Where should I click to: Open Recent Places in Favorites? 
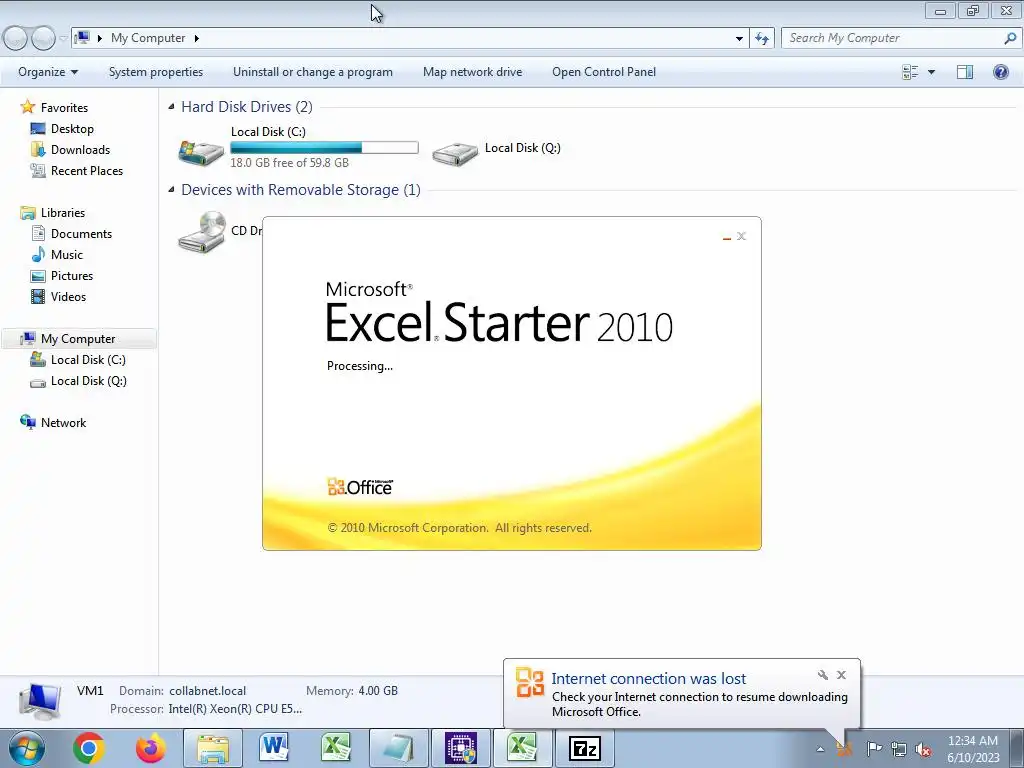(x=86, y=170)
